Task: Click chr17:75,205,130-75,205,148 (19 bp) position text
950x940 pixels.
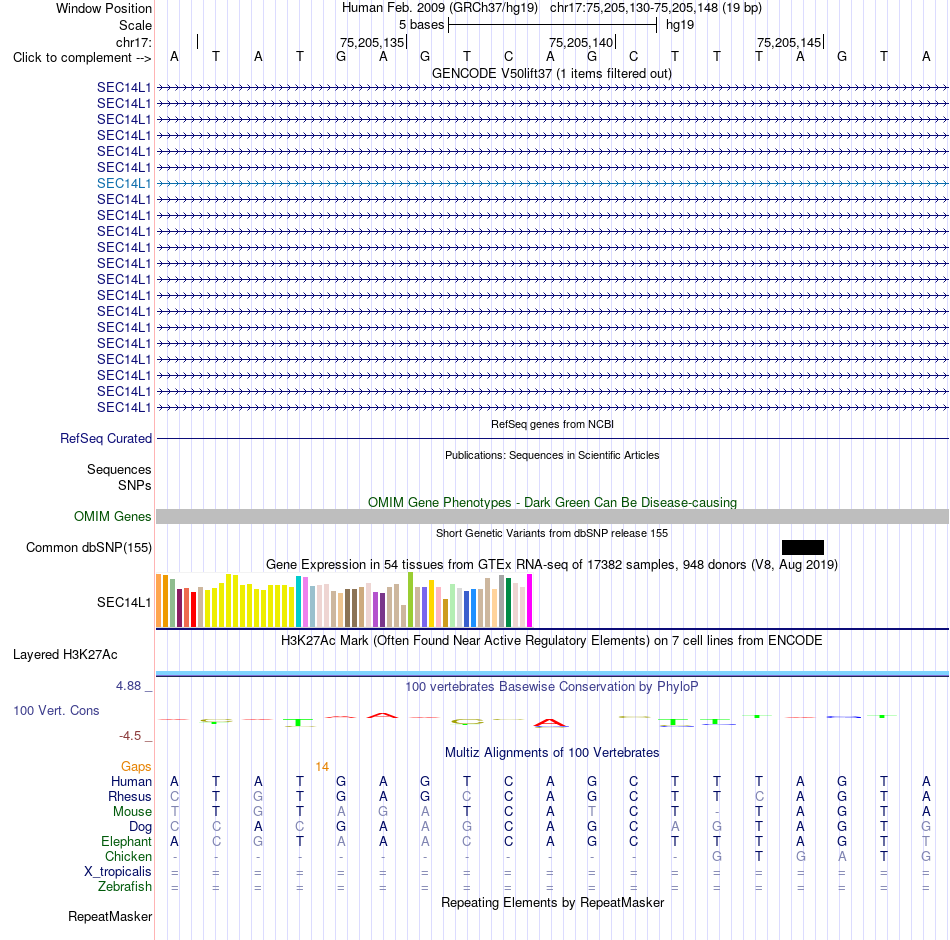Action: coord(656,8)
